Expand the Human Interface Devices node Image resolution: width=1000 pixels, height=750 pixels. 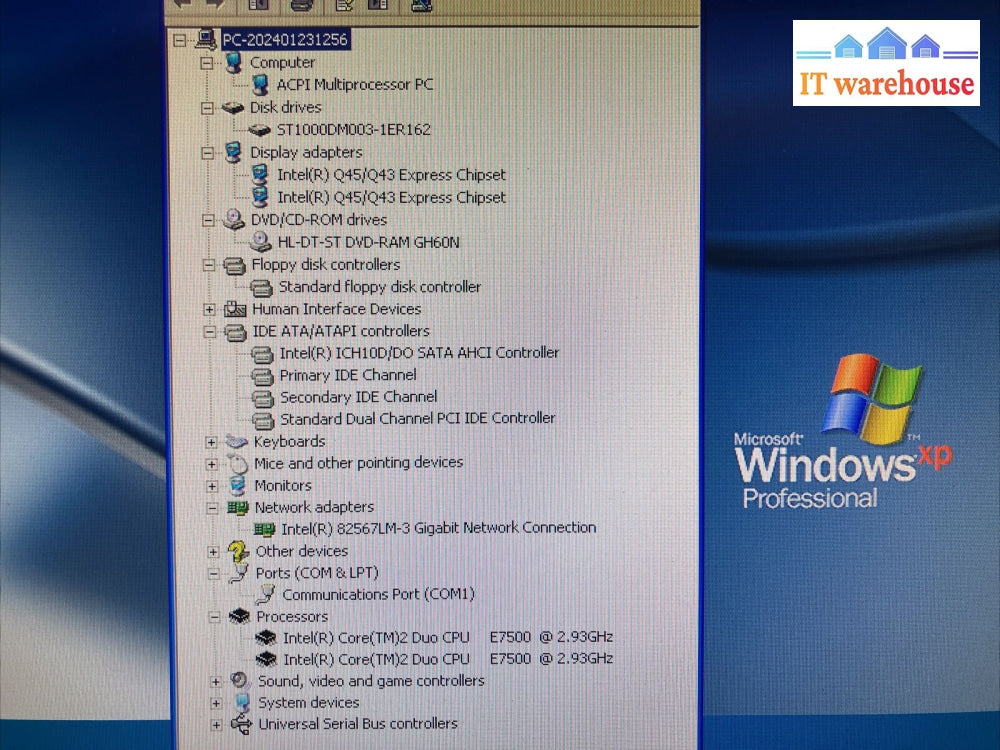[x=210, y=310]
